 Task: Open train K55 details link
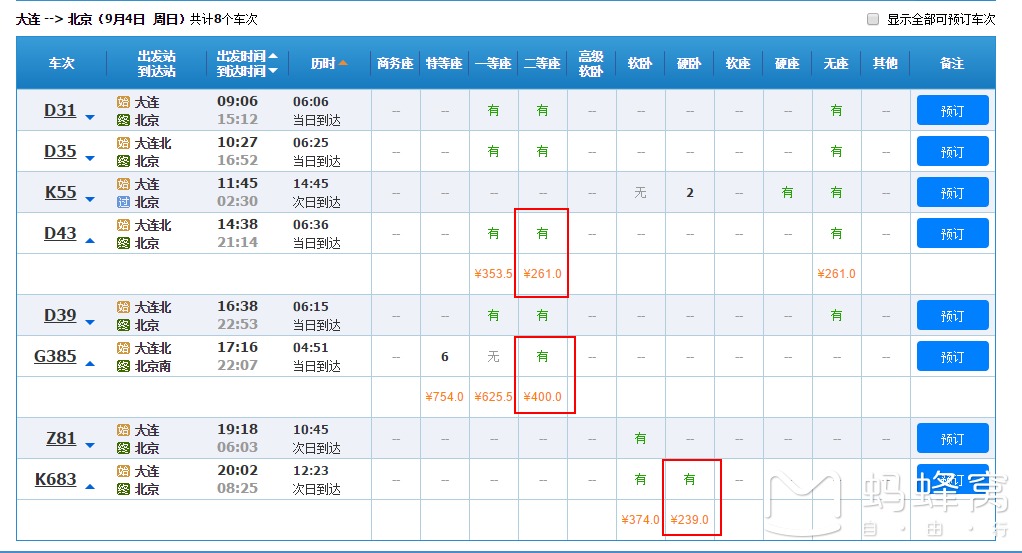61,192
